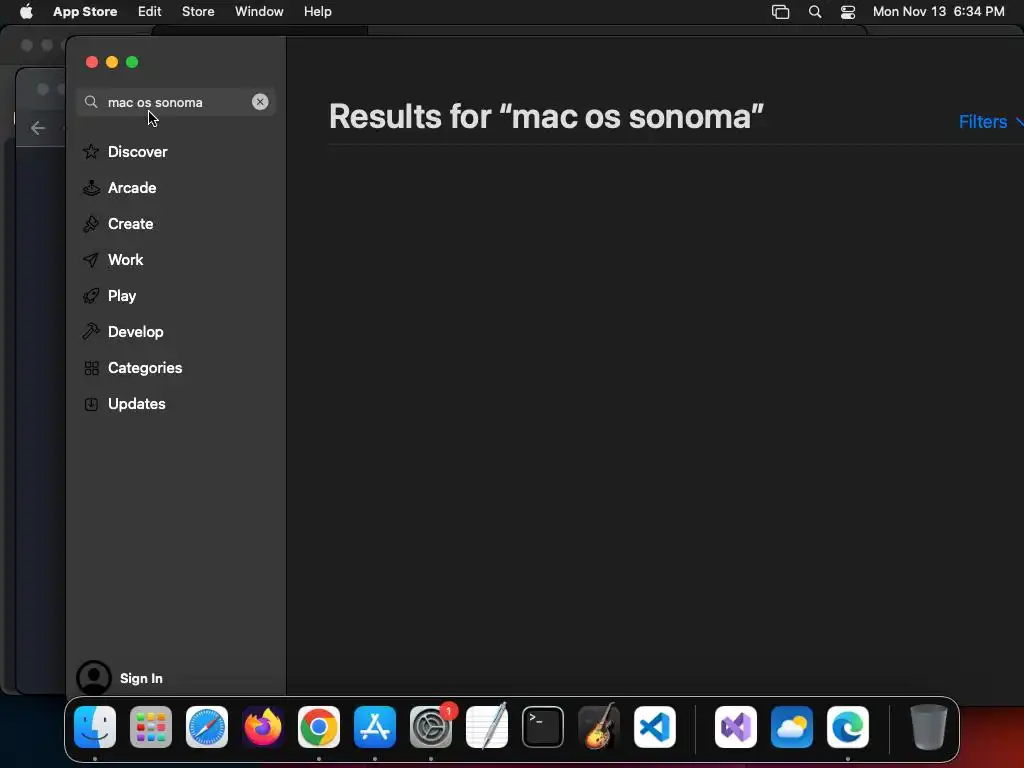Viewport: 1024px width, 768px height.
Task: Open the Updates section
Action: [136, 404]
